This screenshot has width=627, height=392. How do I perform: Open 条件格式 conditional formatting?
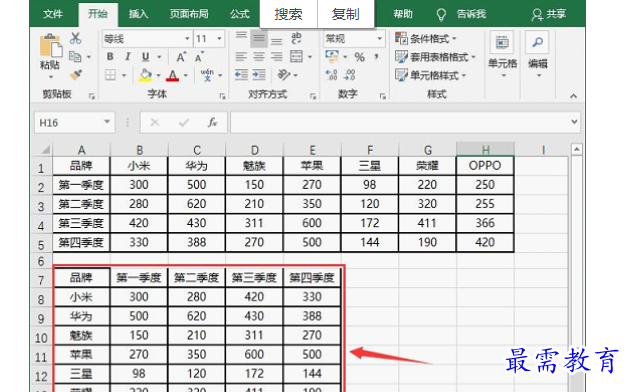click(x=425, y=38)
